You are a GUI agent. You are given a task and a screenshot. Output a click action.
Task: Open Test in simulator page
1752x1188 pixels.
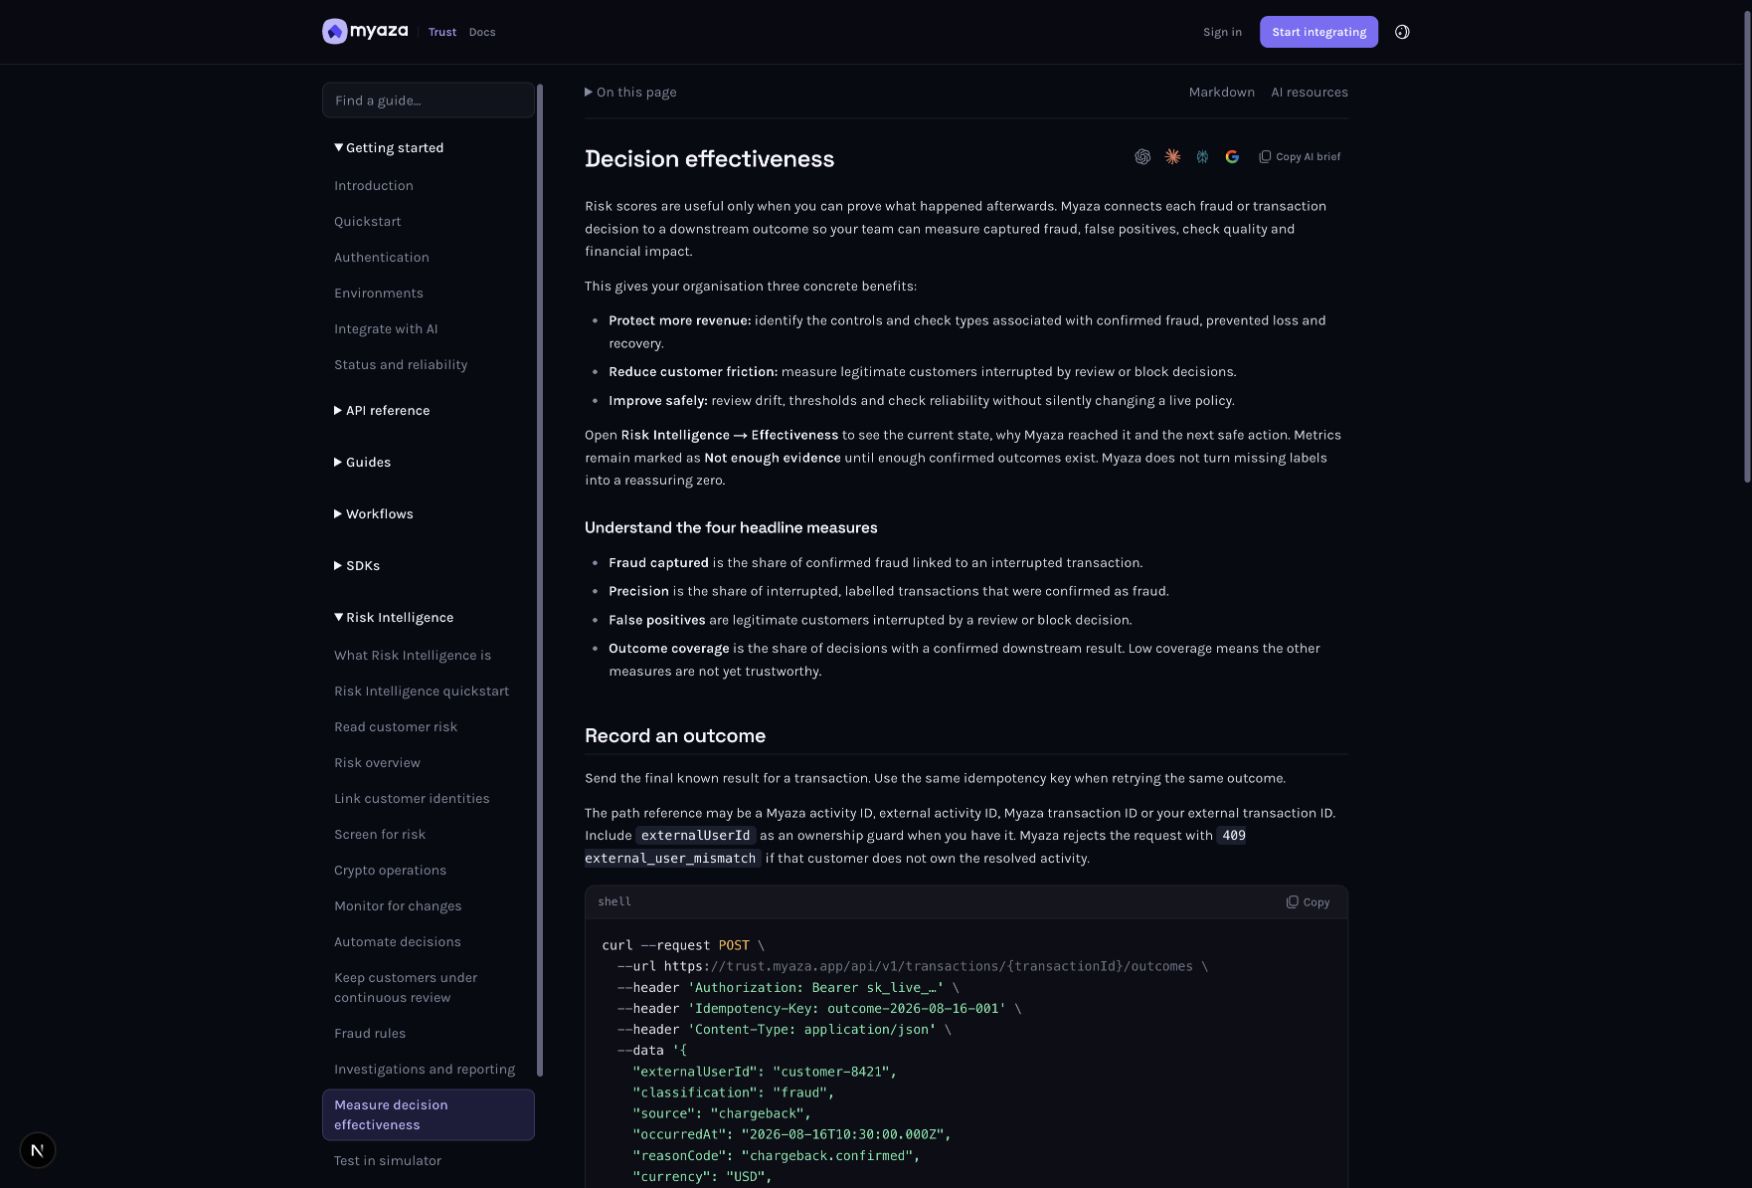click(388, 1161)
